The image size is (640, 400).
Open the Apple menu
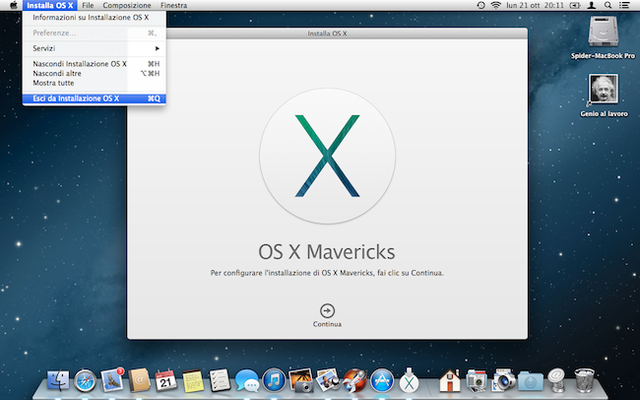click(13, 5)
